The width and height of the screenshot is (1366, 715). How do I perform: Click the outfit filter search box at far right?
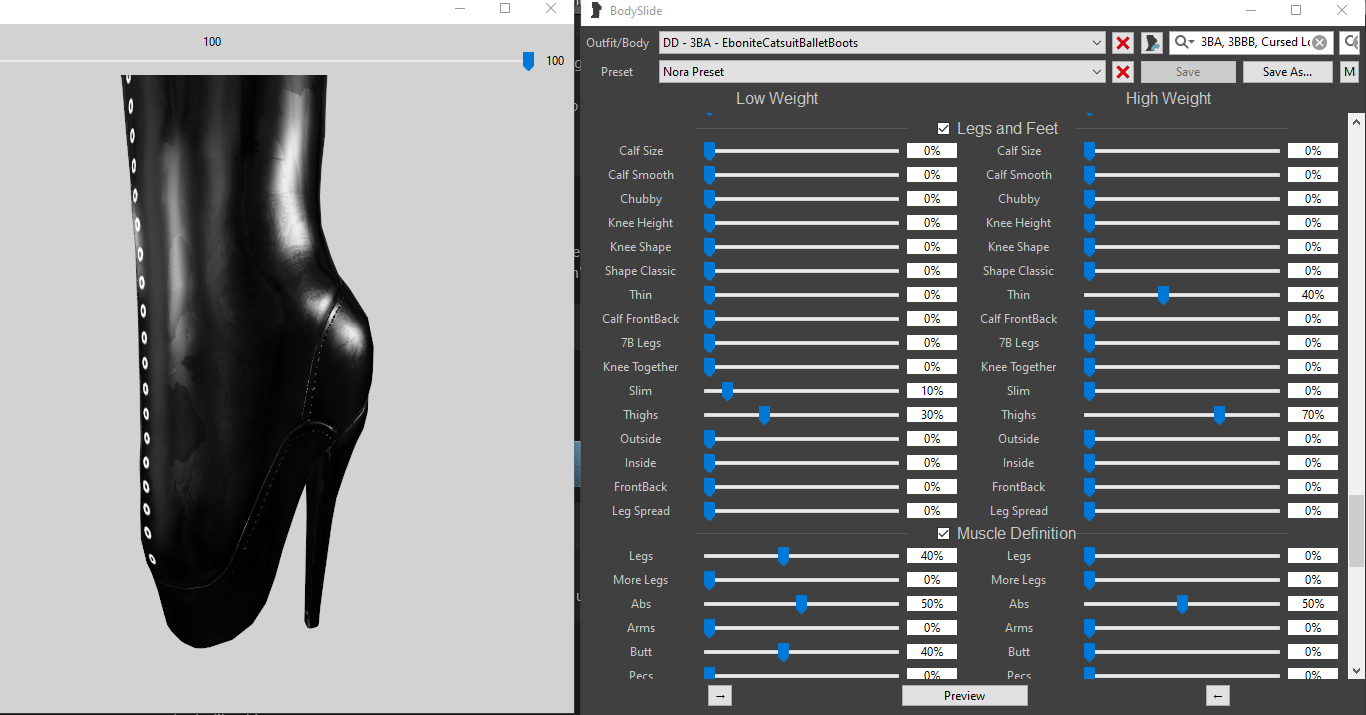1350,42
